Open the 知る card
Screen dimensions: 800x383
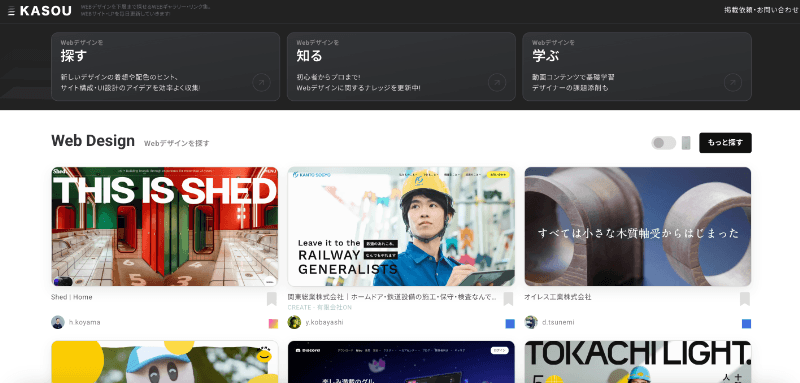pos(401,66)
